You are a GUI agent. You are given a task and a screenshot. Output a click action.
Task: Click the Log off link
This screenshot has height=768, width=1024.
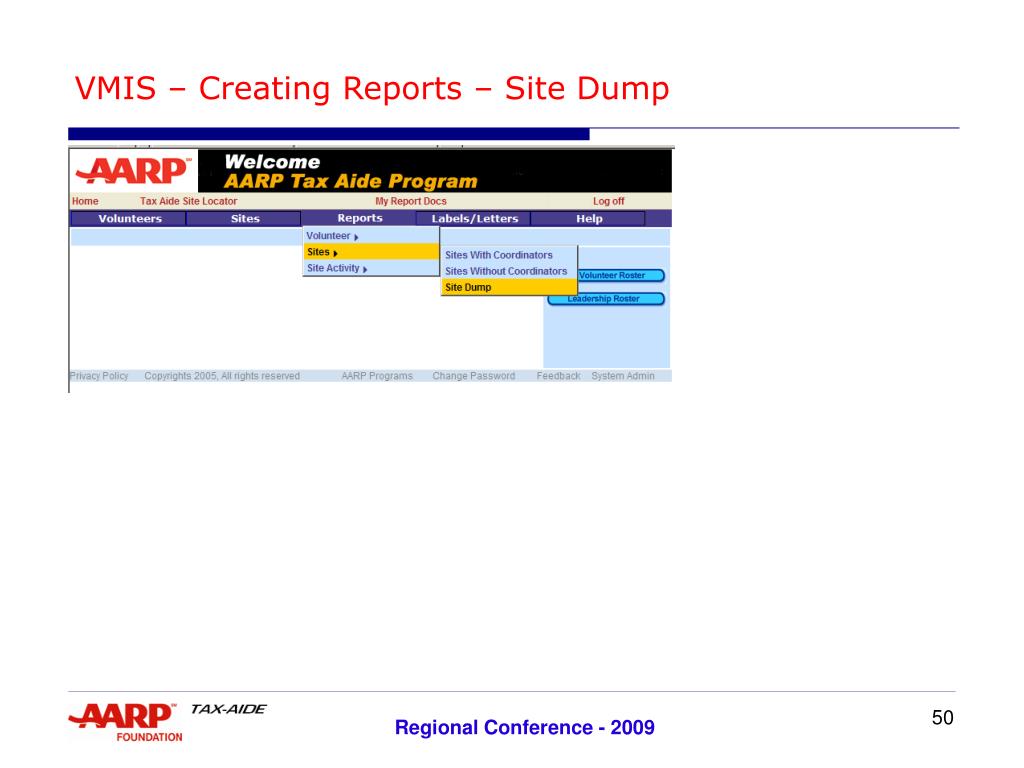[x=608, y=201]
